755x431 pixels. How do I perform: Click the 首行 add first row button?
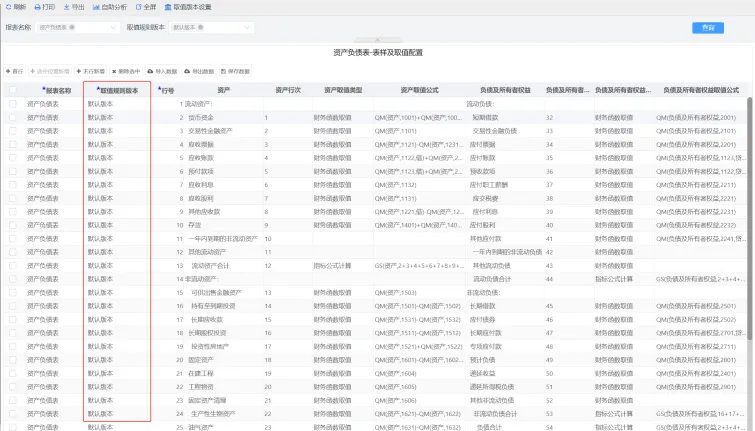[14, 71]
